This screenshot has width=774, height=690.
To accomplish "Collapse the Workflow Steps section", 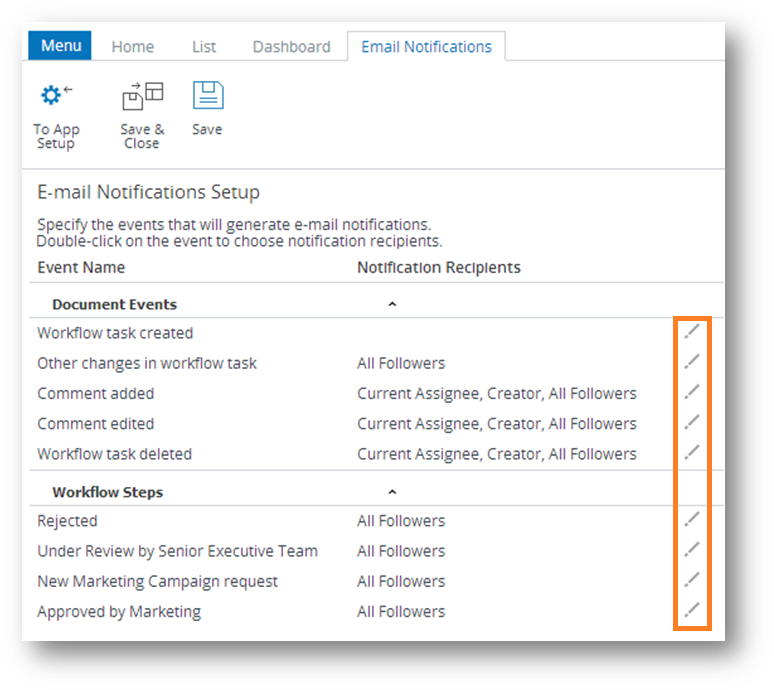I will pyautogui.click(x=392, y=492).
